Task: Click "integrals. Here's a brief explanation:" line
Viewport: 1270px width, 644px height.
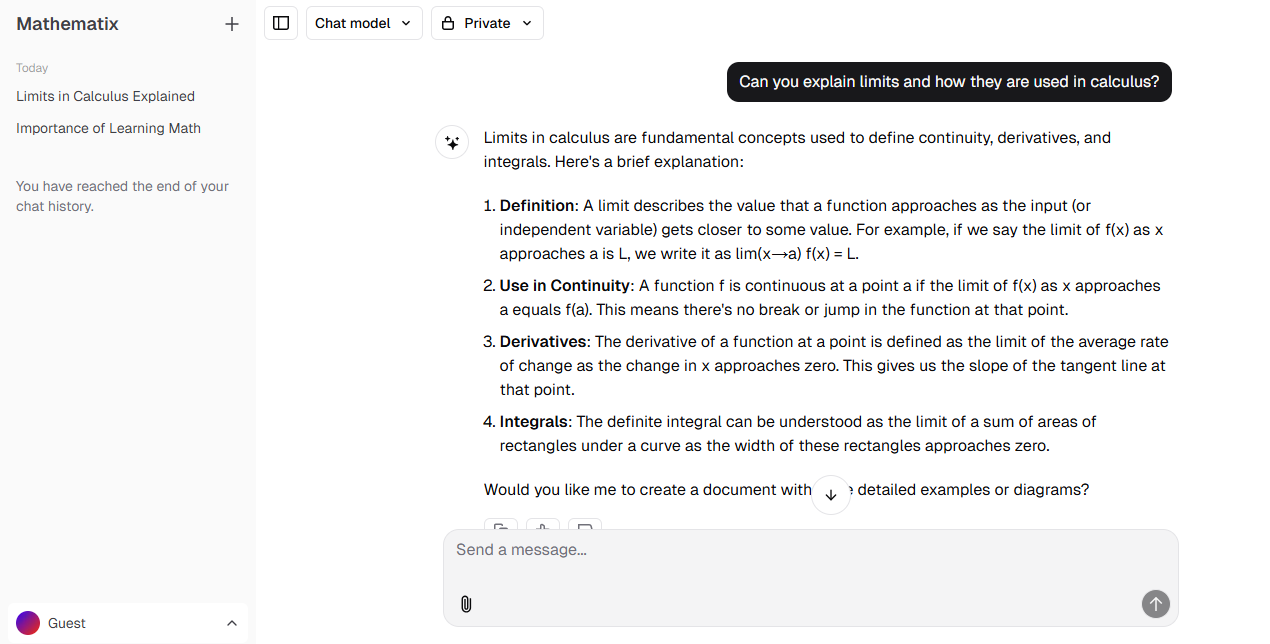Action: click(614, 162)
